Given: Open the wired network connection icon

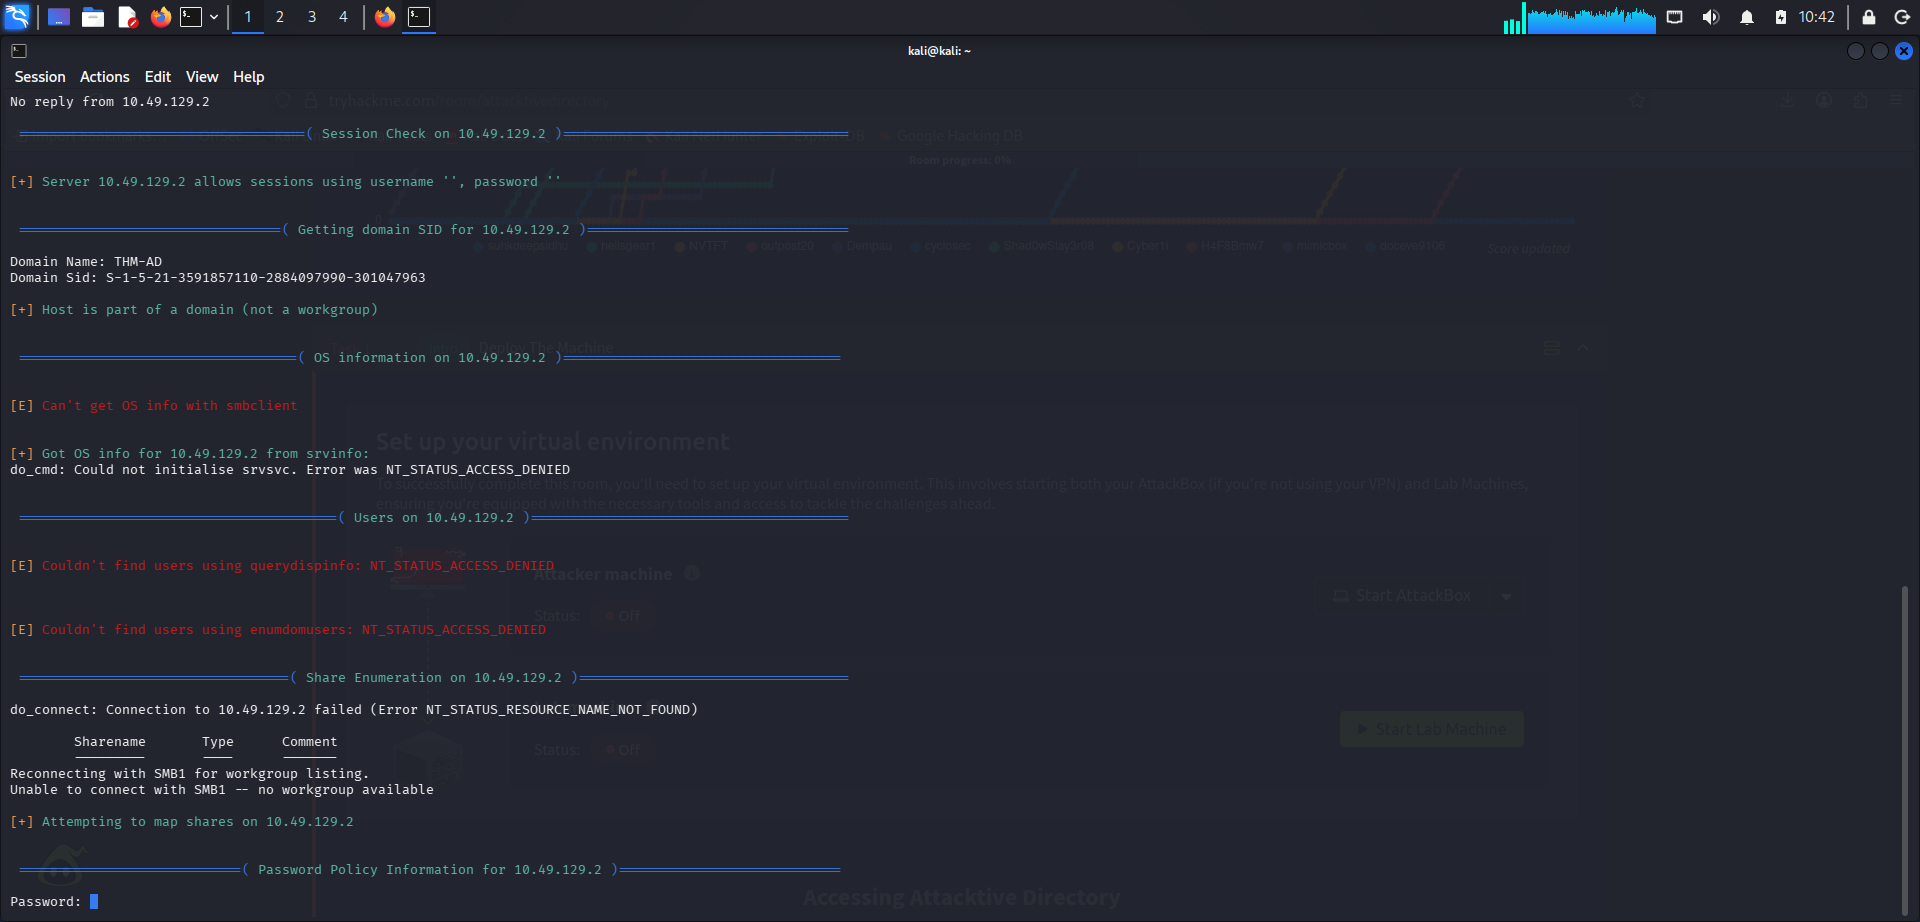Looking at the screenshot, I should [1675, 17].
